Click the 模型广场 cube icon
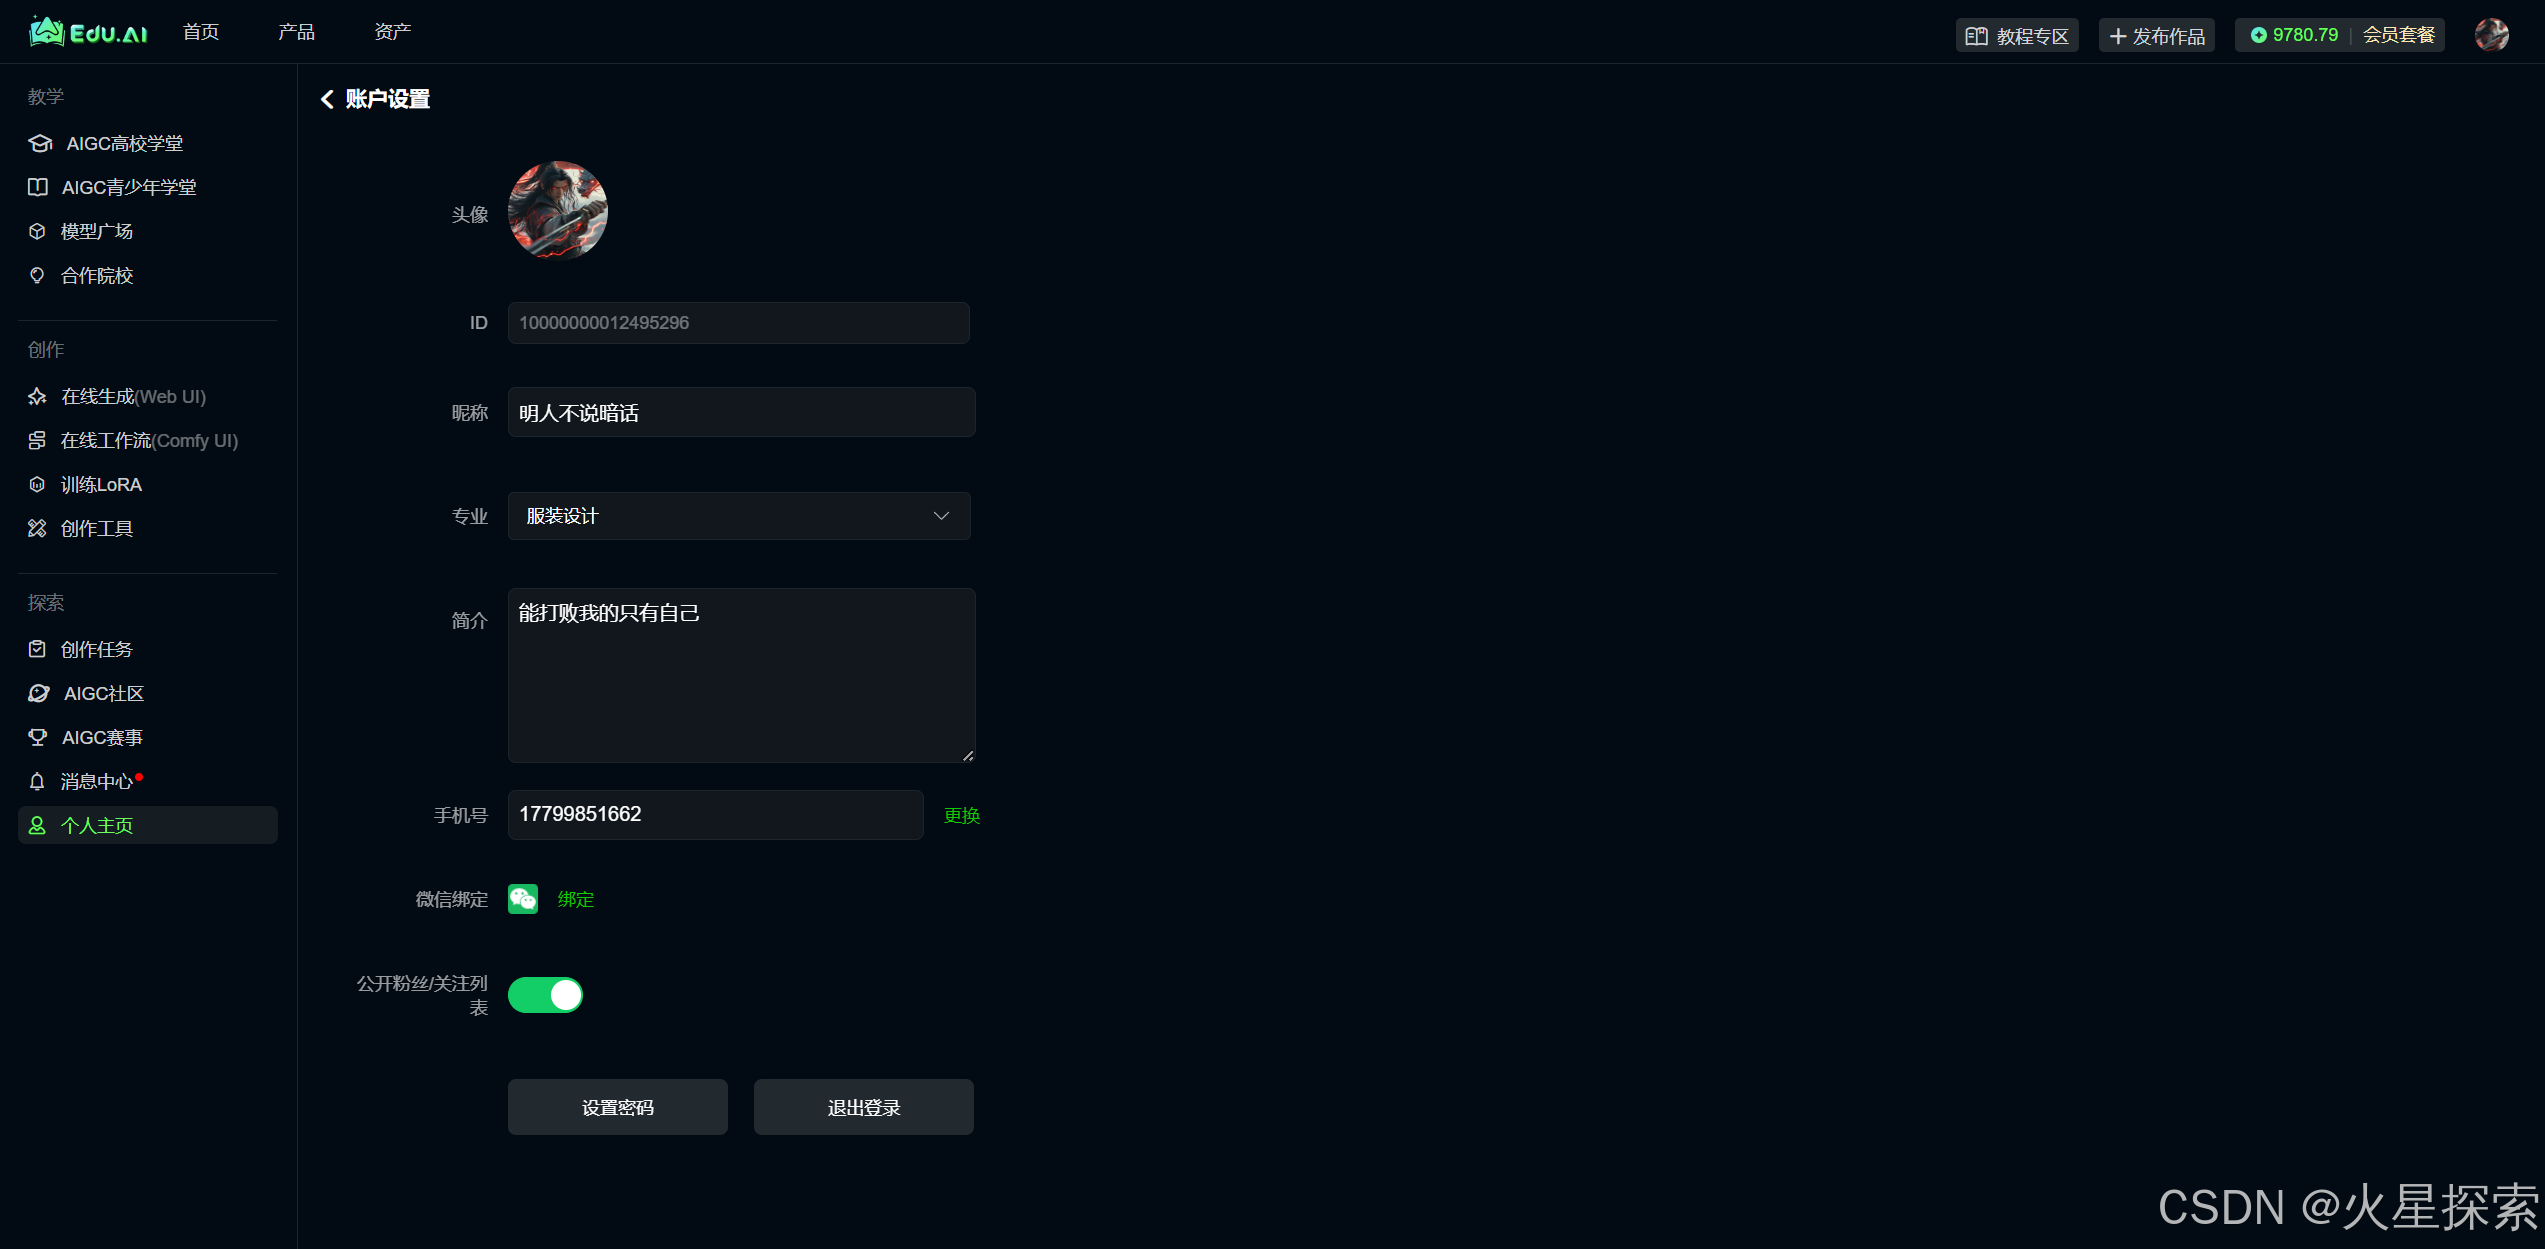Screen dimensions: 2545x1249 tap(37, 231)
